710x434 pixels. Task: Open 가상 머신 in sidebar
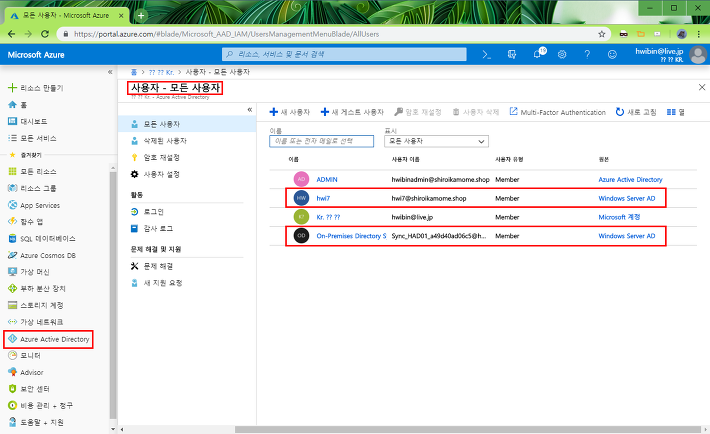click(x=29, y=272)
